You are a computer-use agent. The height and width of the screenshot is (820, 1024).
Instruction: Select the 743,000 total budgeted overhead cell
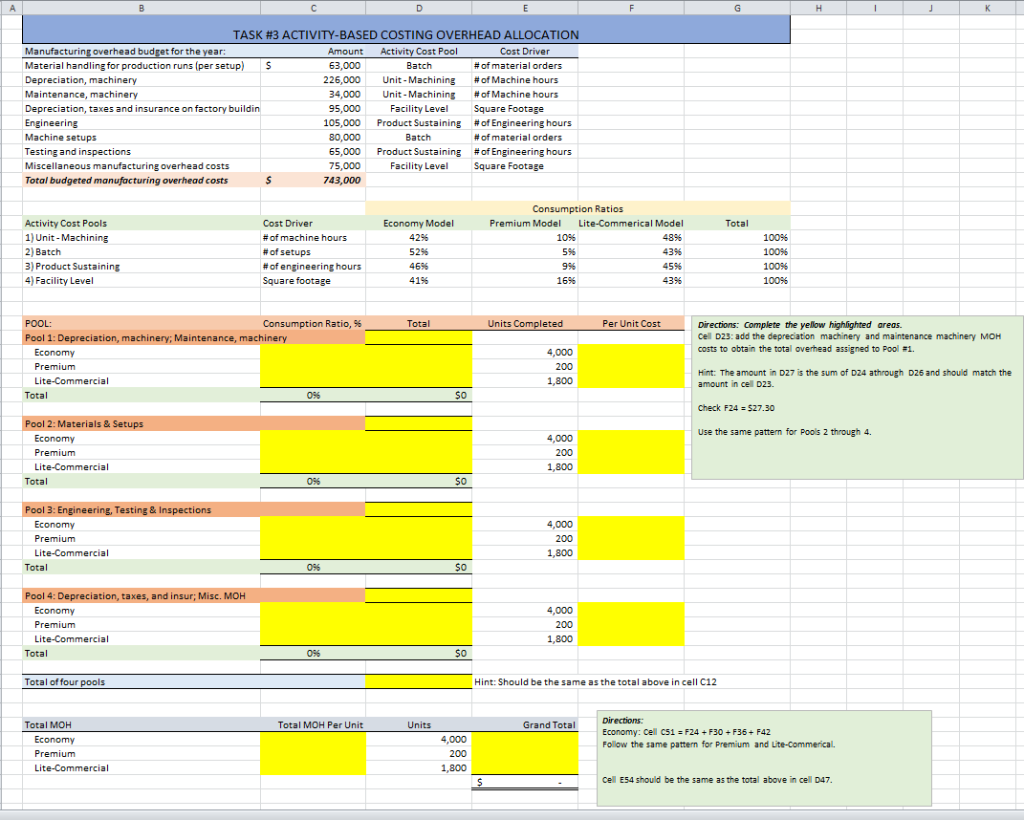pos(313,180)
